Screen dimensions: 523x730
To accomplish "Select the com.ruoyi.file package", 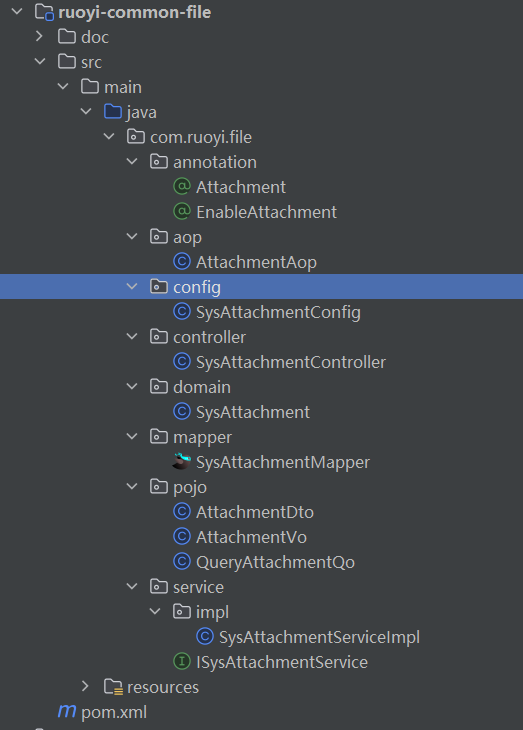I will click(201, 137).
